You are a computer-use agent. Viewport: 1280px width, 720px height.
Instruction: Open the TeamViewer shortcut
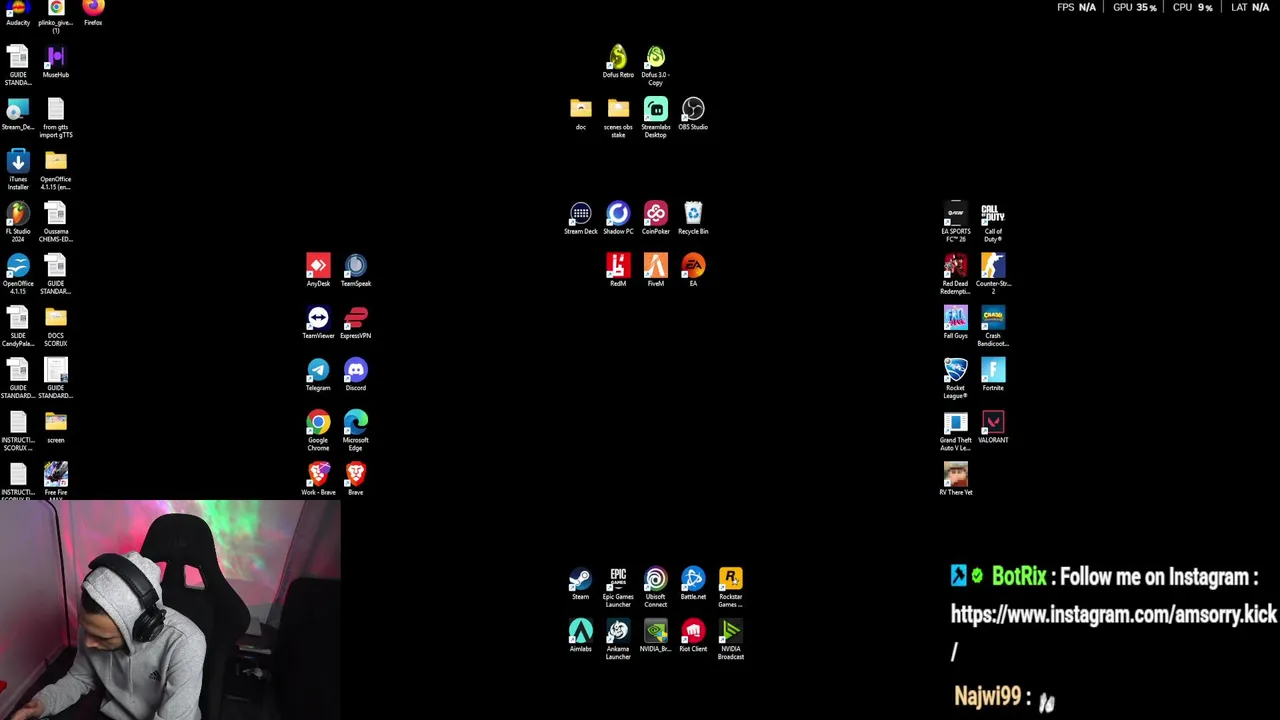(x=318, y=323)
